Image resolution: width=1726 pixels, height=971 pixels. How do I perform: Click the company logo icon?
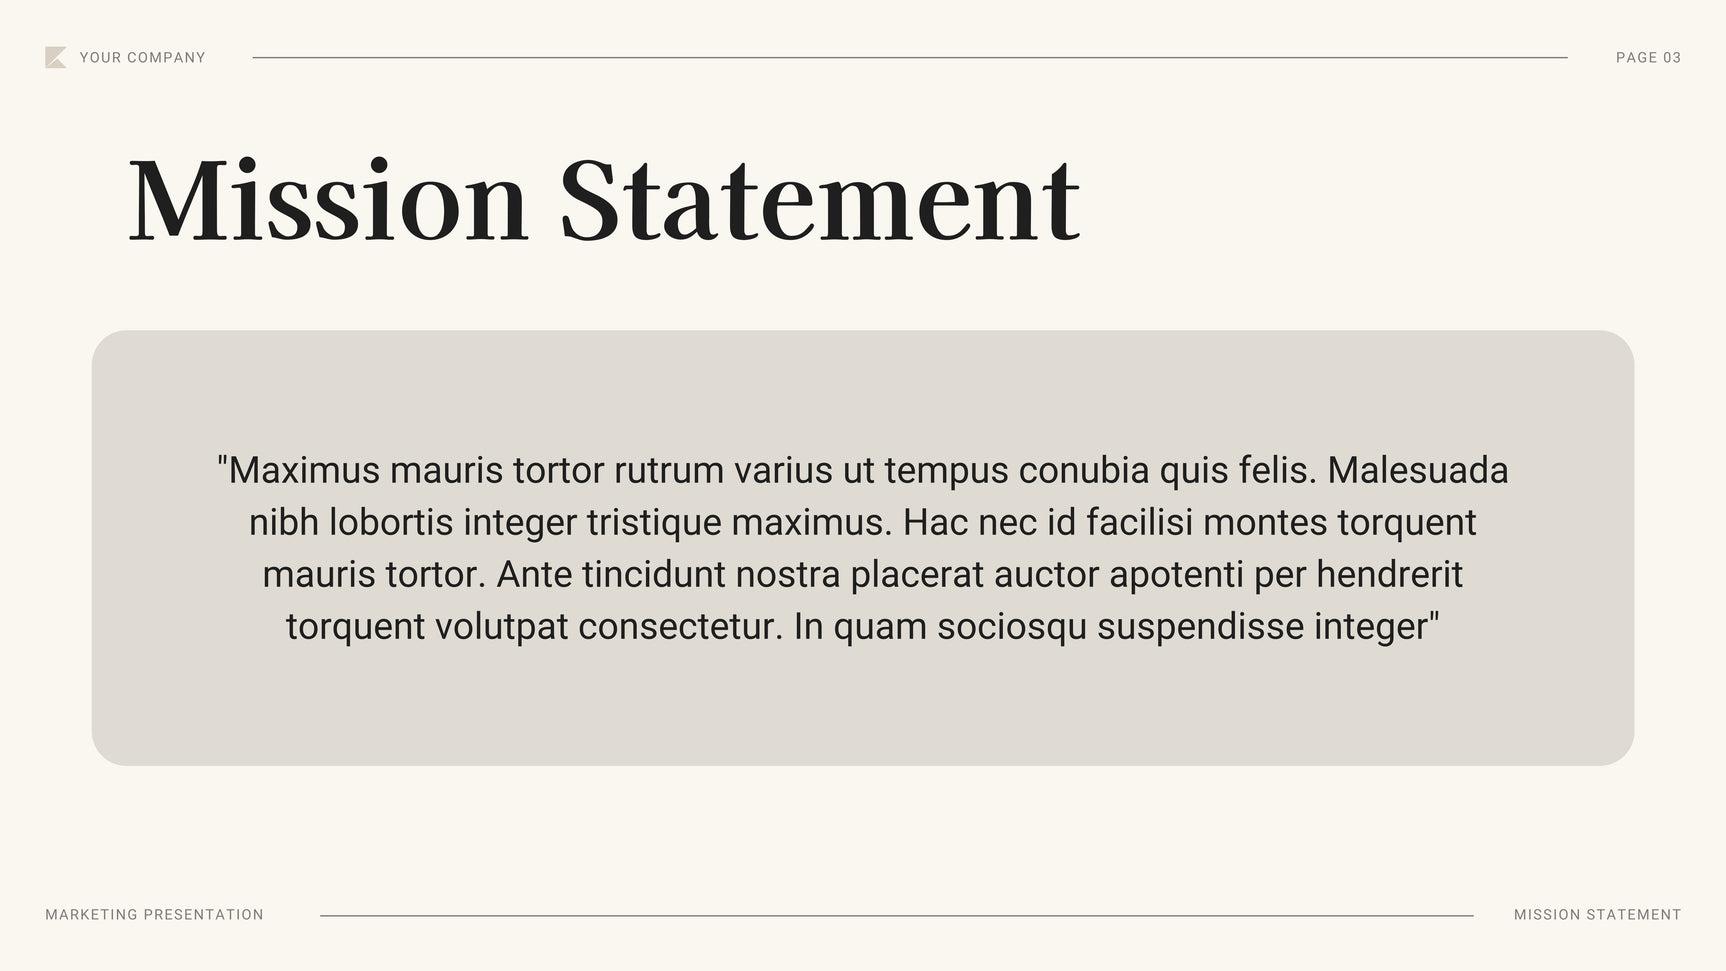coord(55,58)
